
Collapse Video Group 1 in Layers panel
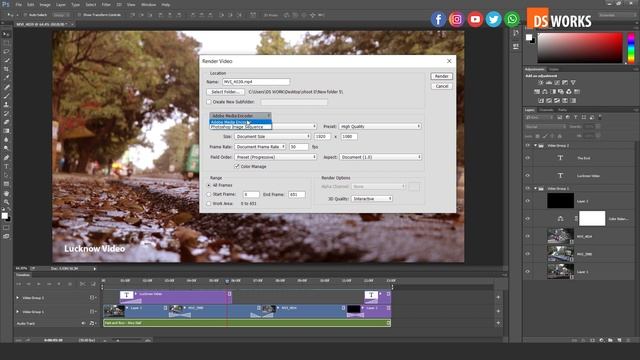pyautogui.click(x=535, y=189)
